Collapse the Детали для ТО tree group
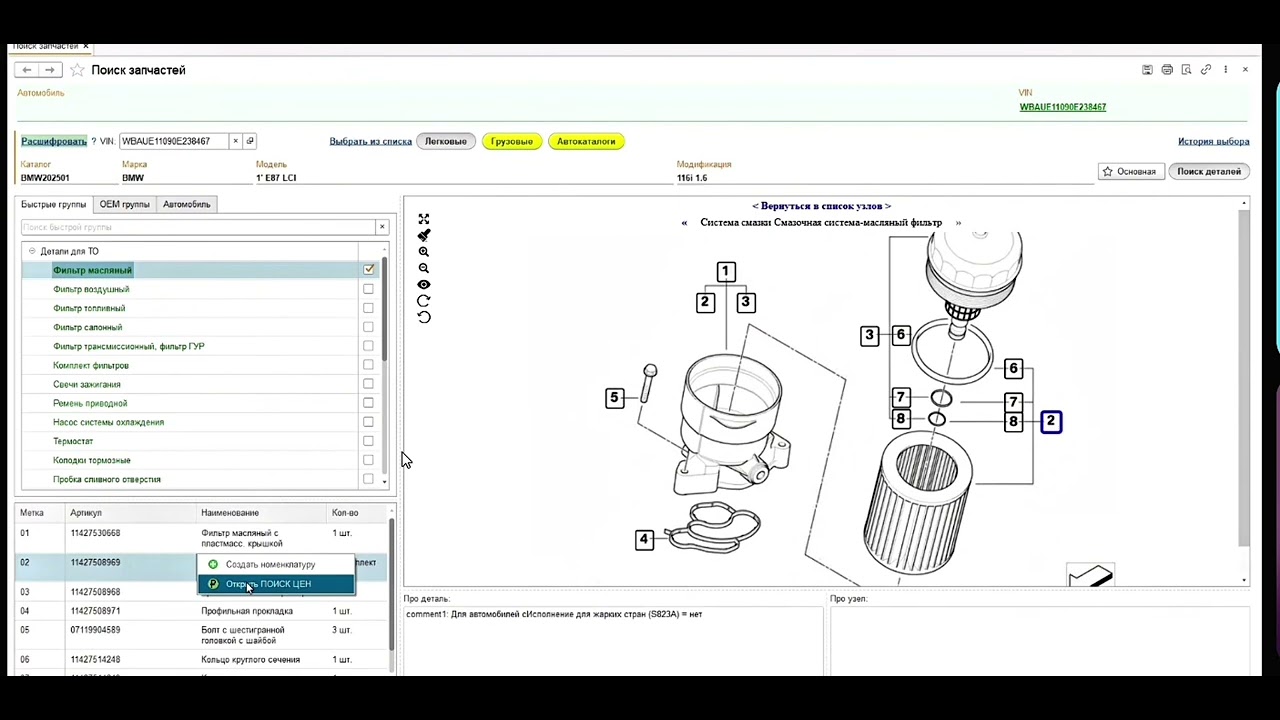This screenshot has width=1280, height=720. tap(32, 251)
